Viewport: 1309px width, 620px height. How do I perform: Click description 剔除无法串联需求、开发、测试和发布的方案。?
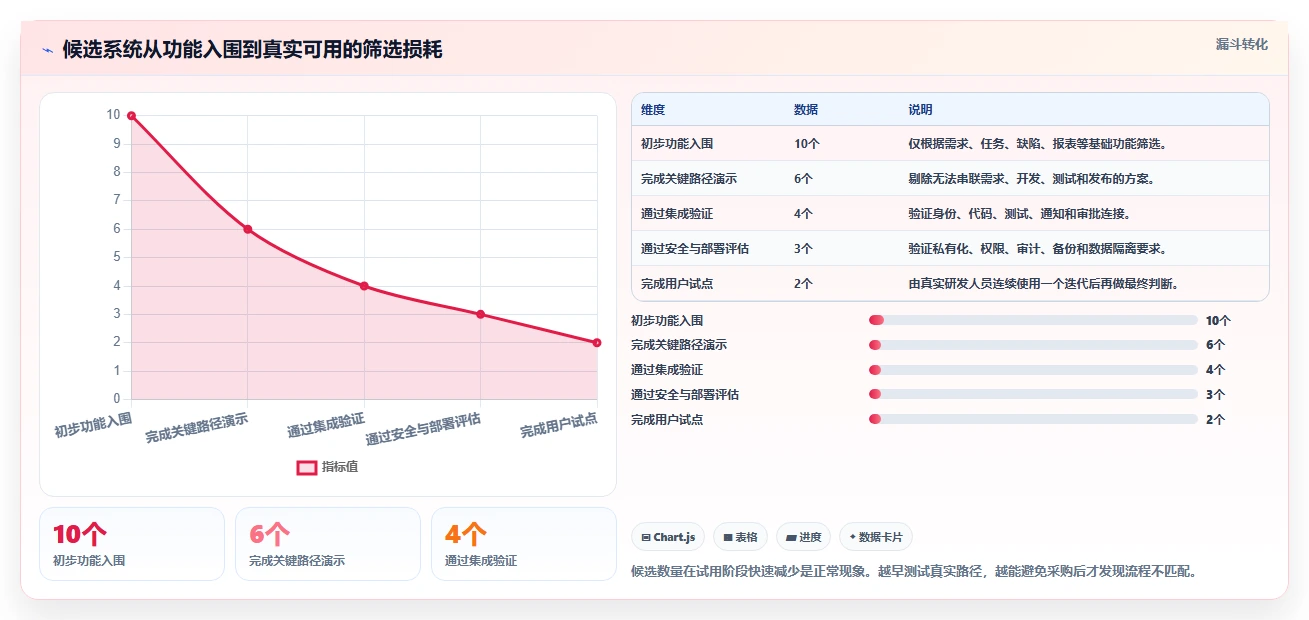[1032, 179]
